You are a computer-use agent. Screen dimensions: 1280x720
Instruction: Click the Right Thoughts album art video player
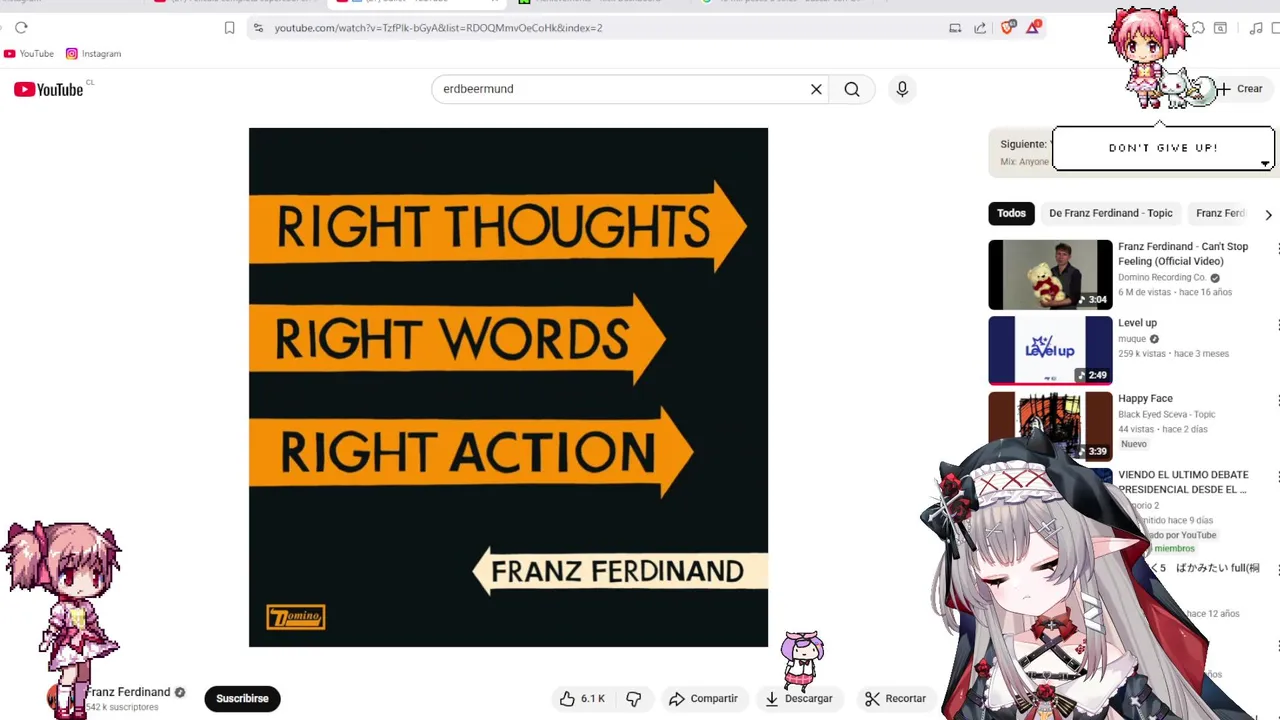[x=508, y=387]
